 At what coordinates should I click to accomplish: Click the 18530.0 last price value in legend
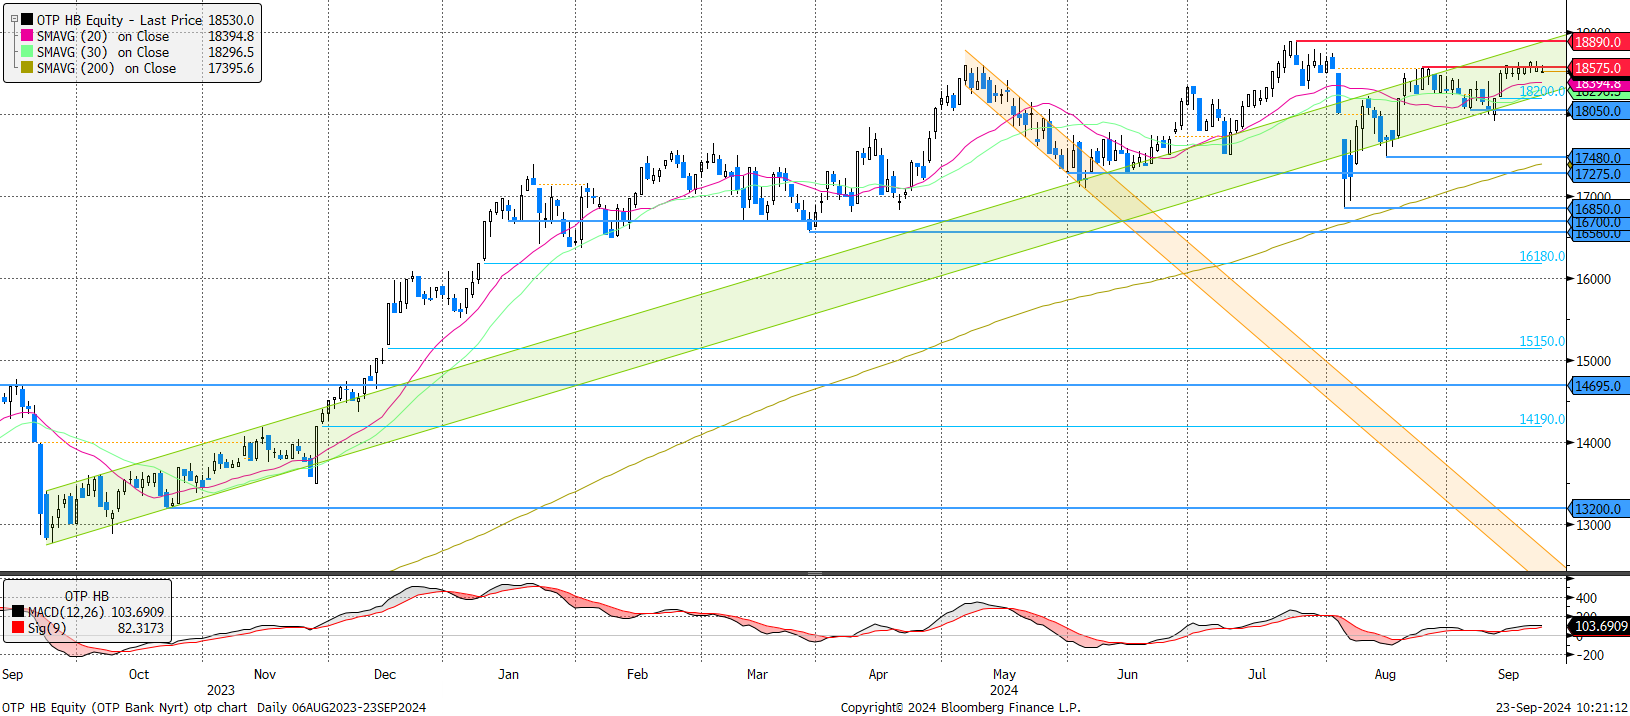[231, 20]
